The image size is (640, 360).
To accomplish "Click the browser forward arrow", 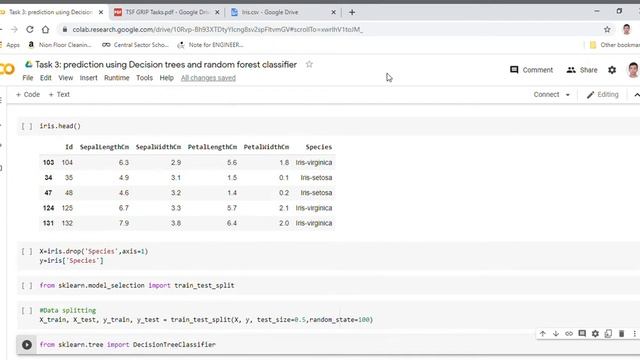I will tap(14, 29).
